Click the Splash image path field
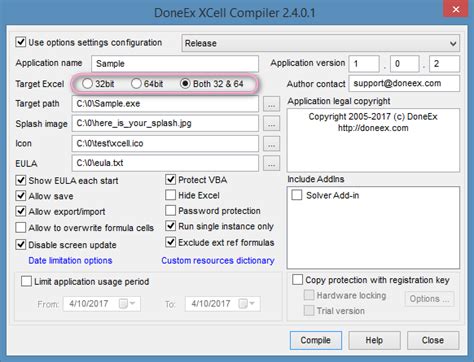This screenshot has width=474, height=362. (x=165, y=123)
